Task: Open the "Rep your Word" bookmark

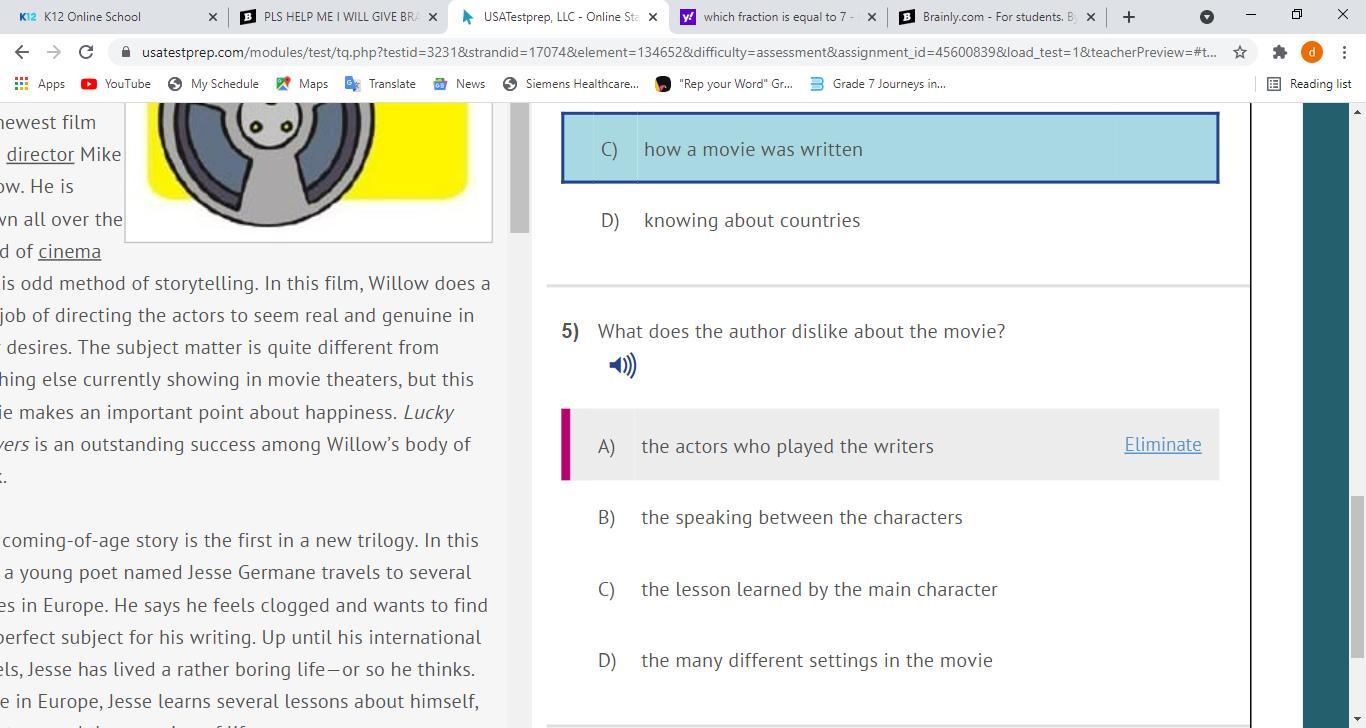Action: point(723,84)
